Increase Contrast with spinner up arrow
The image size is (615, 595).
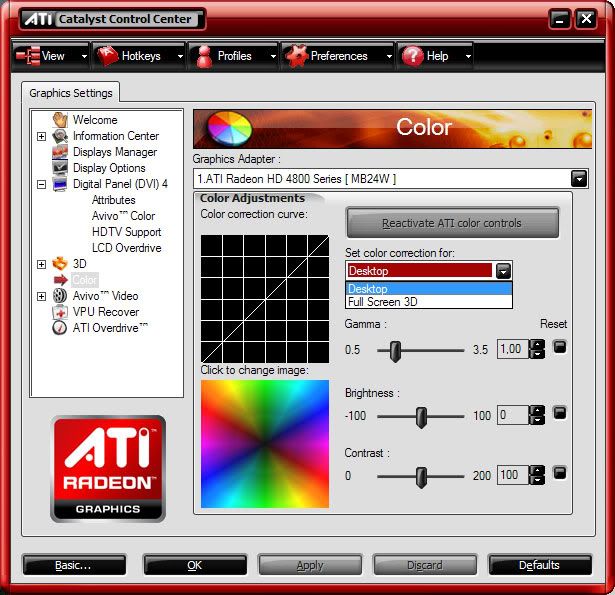(x=537, y=470)
